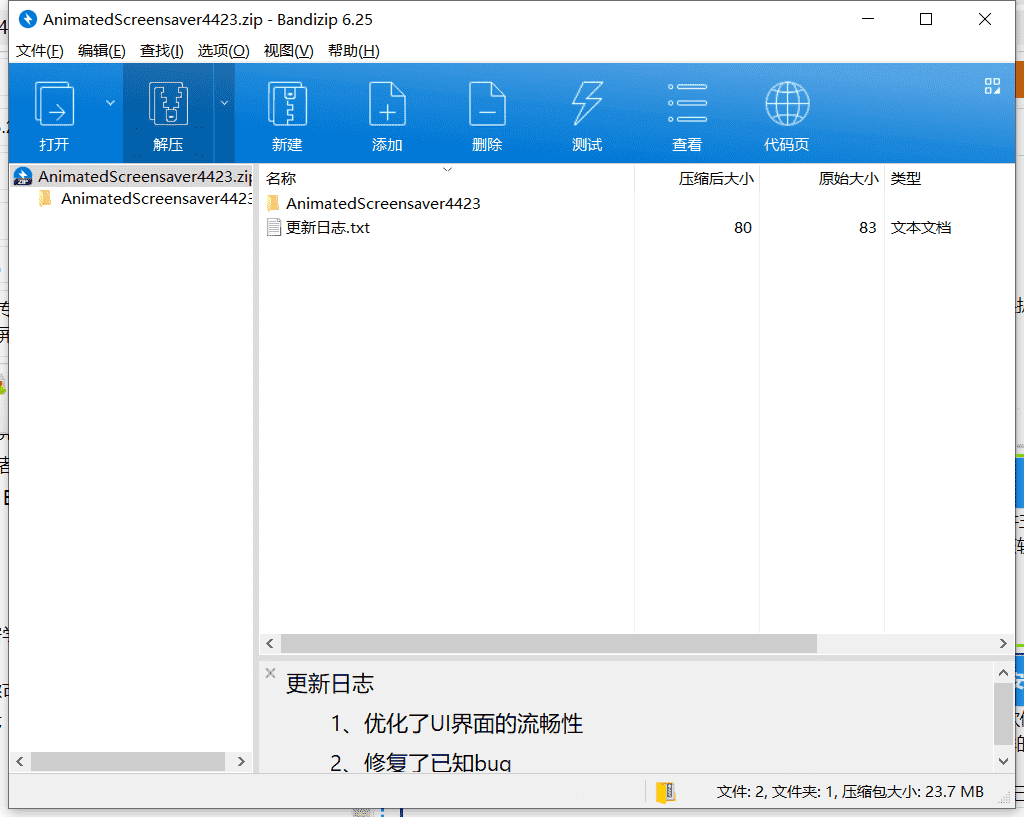Click the Bandizip logo in title bar
The height and width of the screenshot is (817, 1024).
[27, 20]
